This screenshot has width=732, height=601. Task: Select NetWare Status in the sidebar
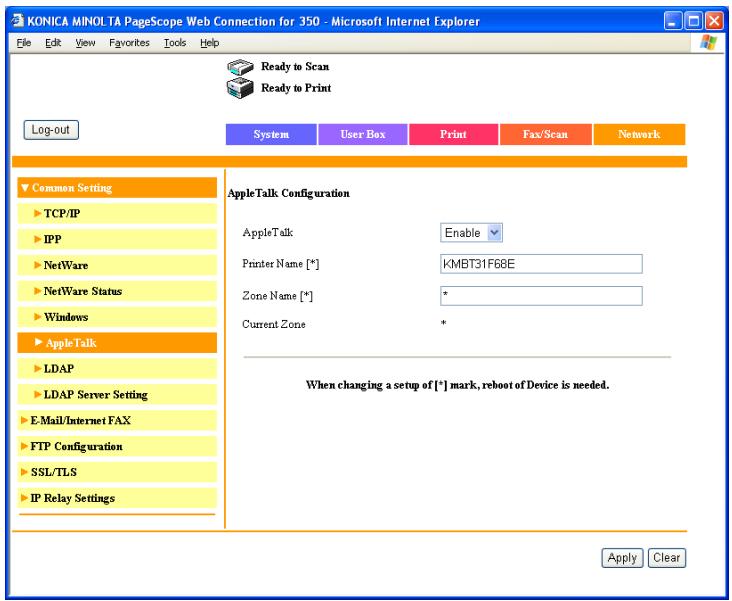(117, 291)
